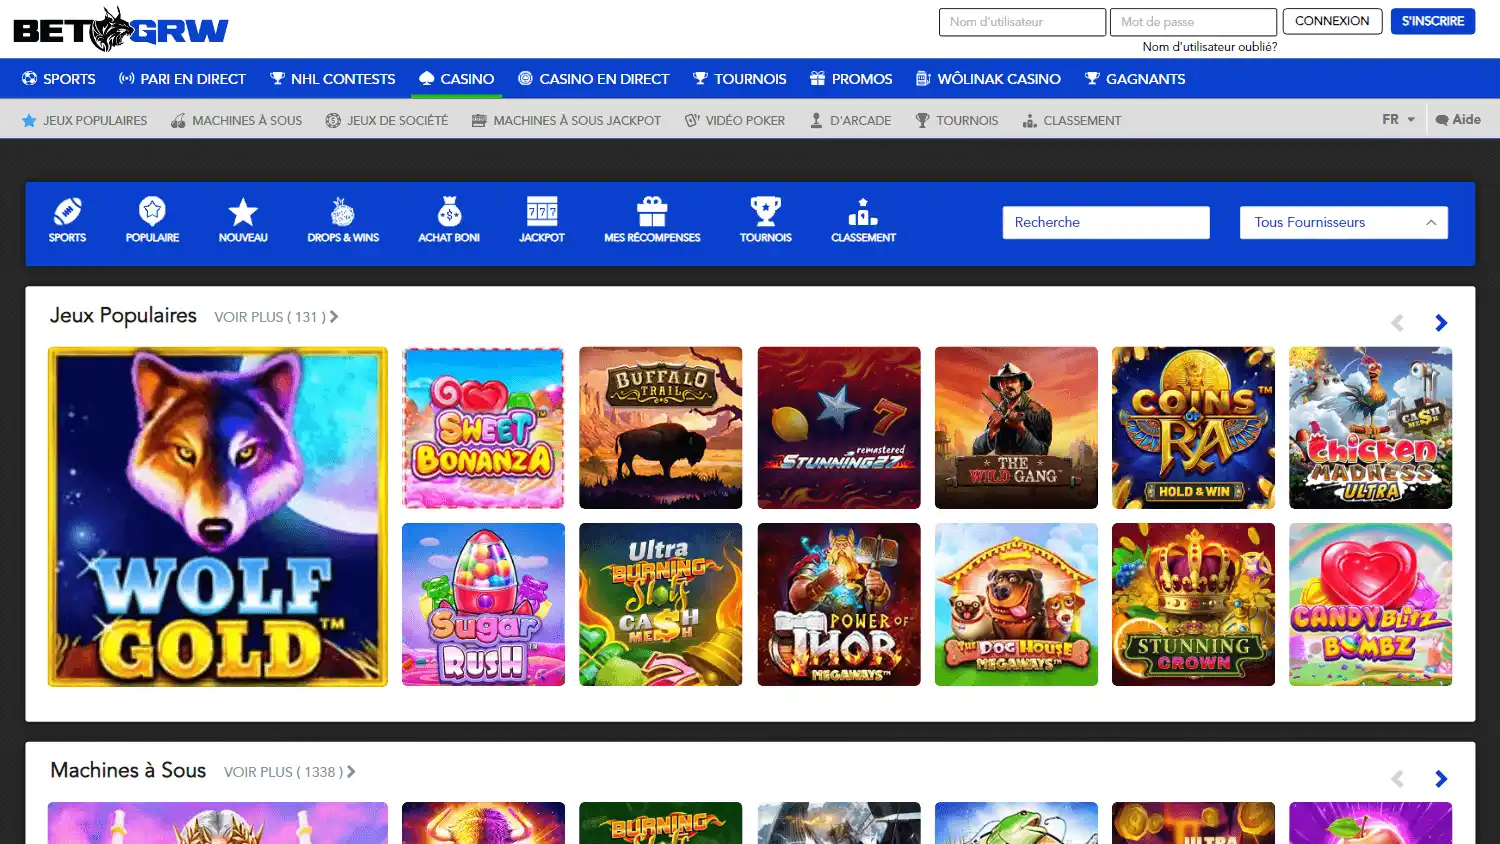Click the Mot de passe field

(1193, 22)
